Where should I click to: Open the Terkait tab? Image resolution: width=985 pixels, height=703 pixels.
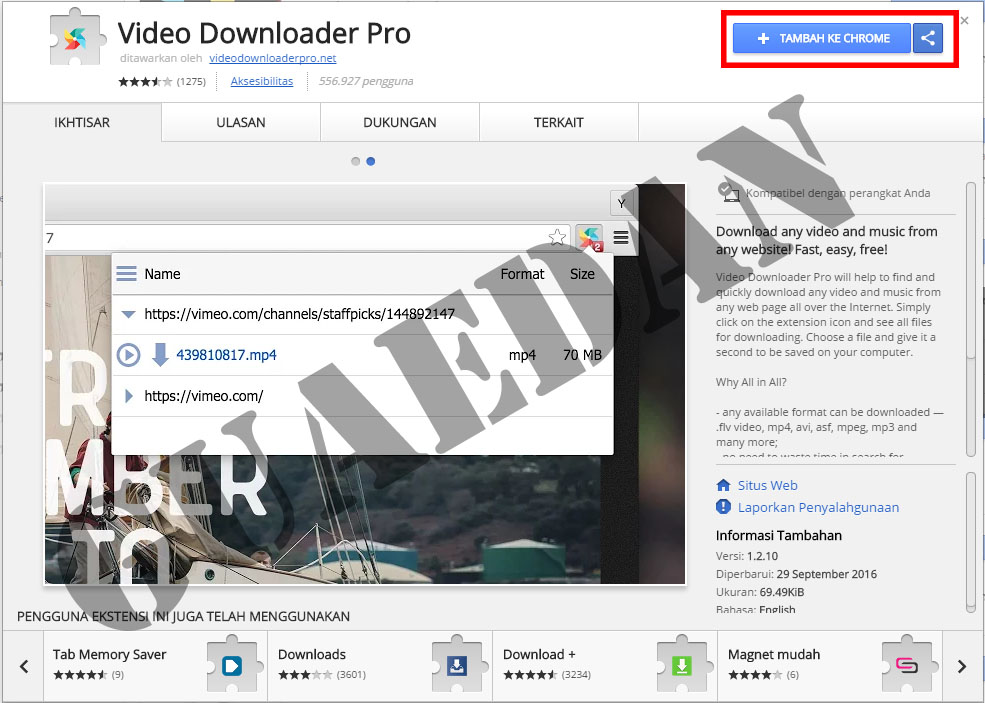558,123
